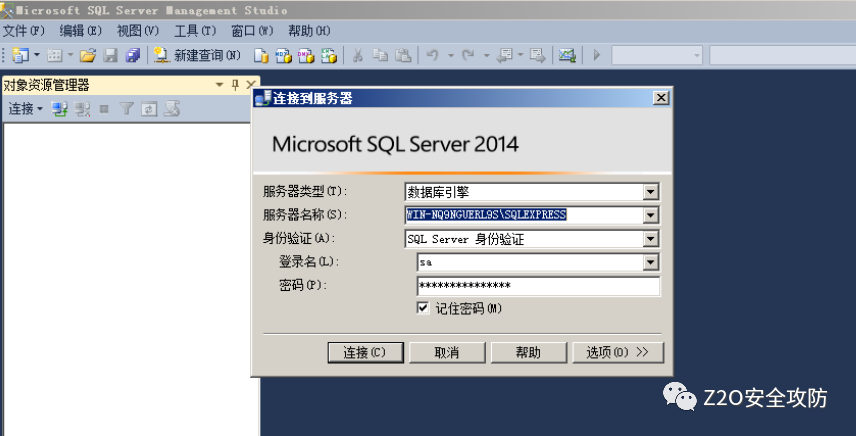Click the Stop square icon in Object Explorer
The height and width of the screenshot is (436, 856).
coord(104,109)
